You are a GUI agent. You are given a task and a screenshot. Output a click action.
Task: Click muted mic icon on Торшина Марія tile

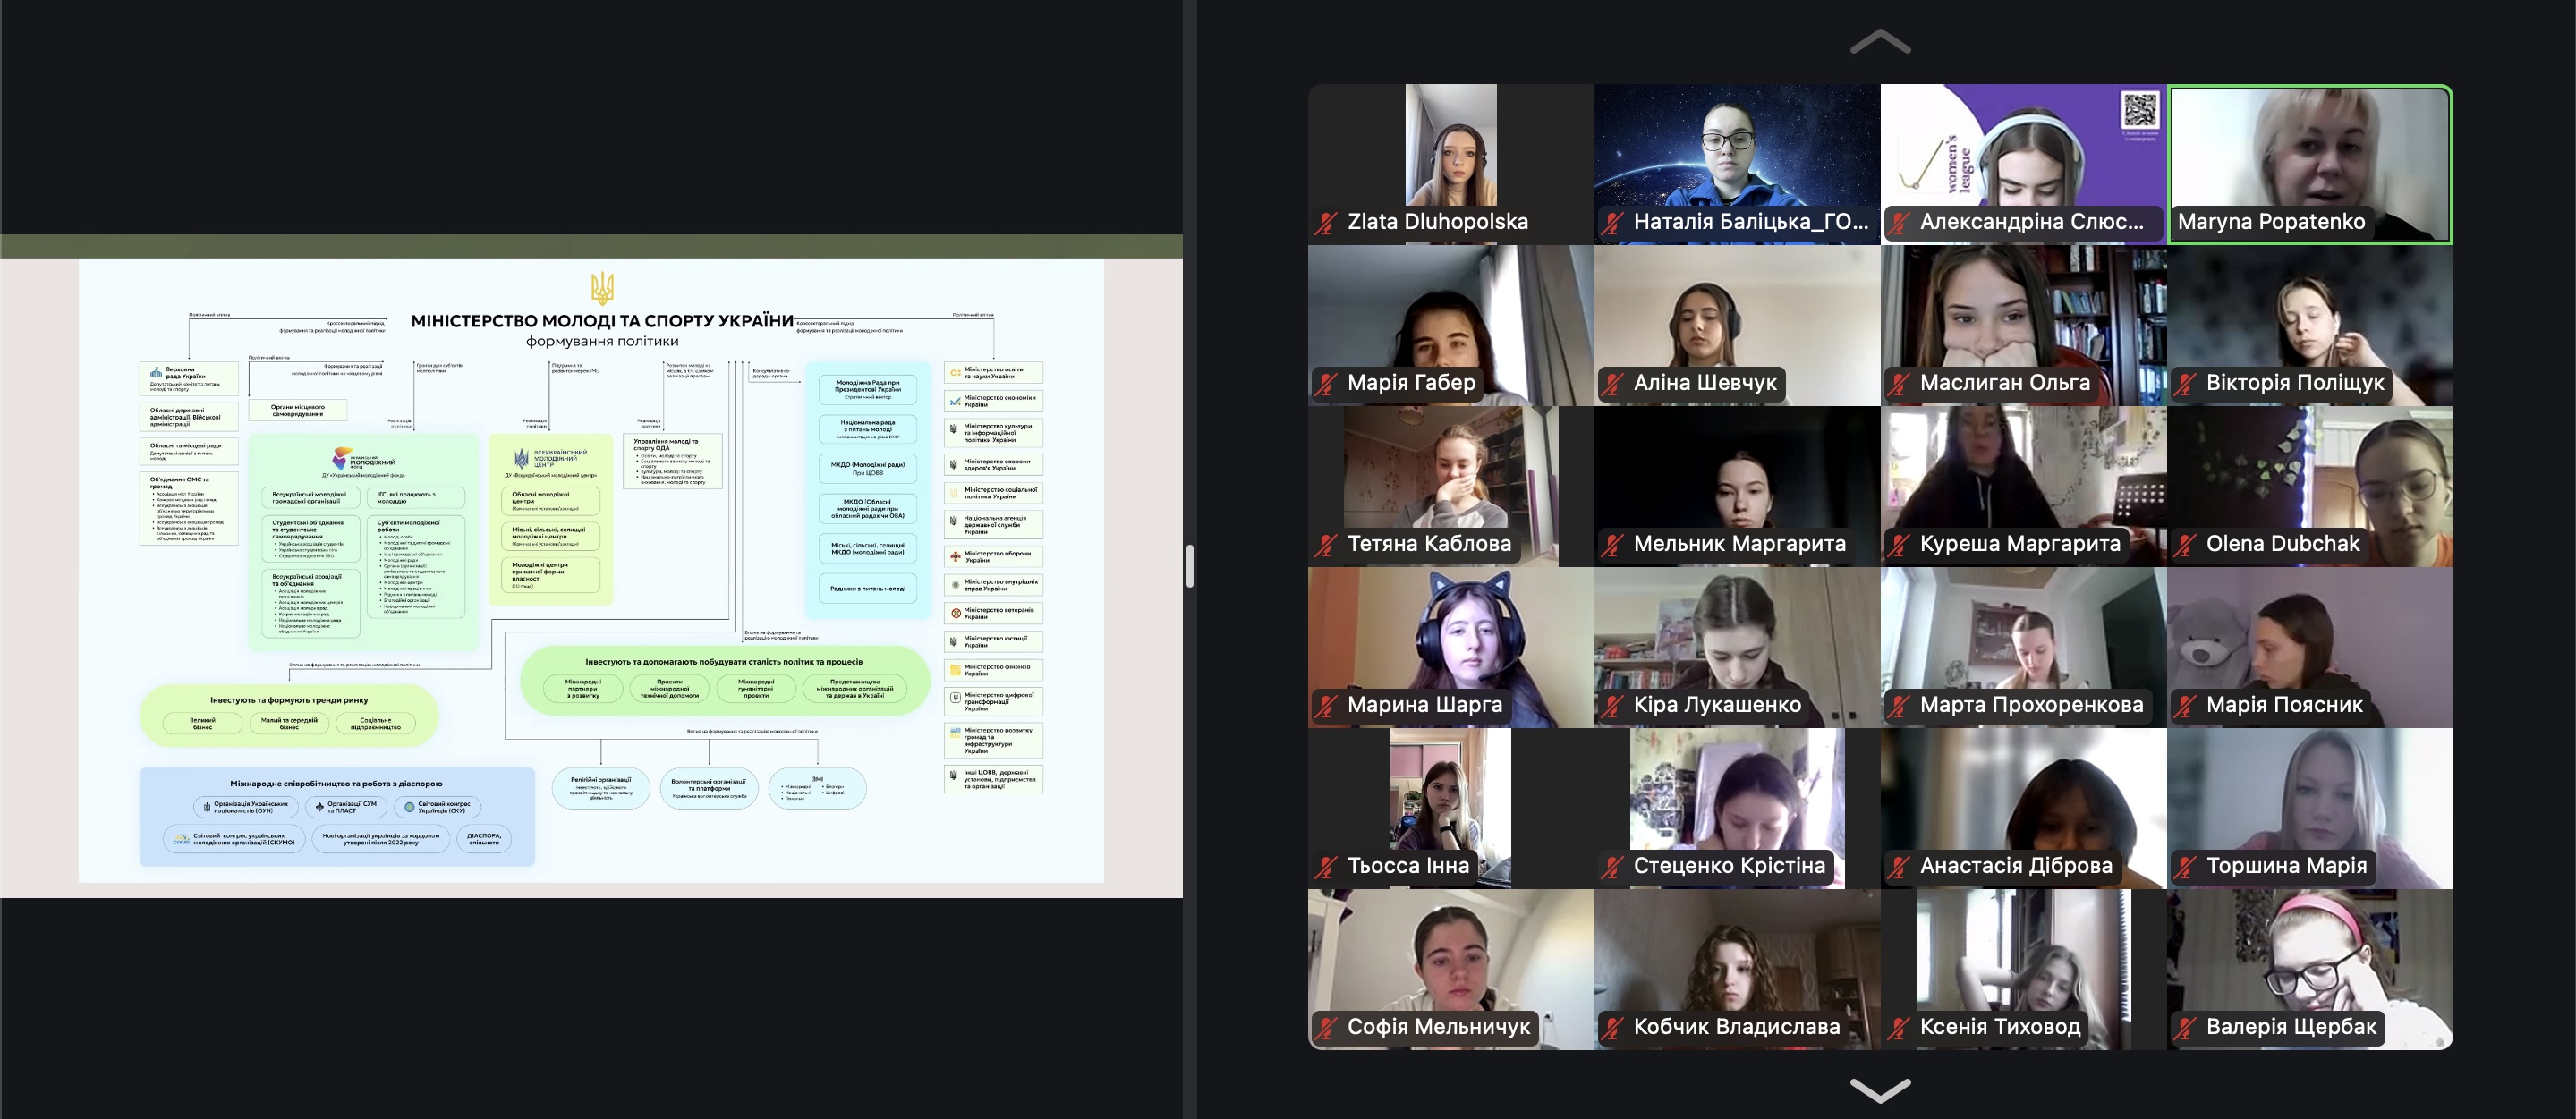click(x=2186, y=867)
